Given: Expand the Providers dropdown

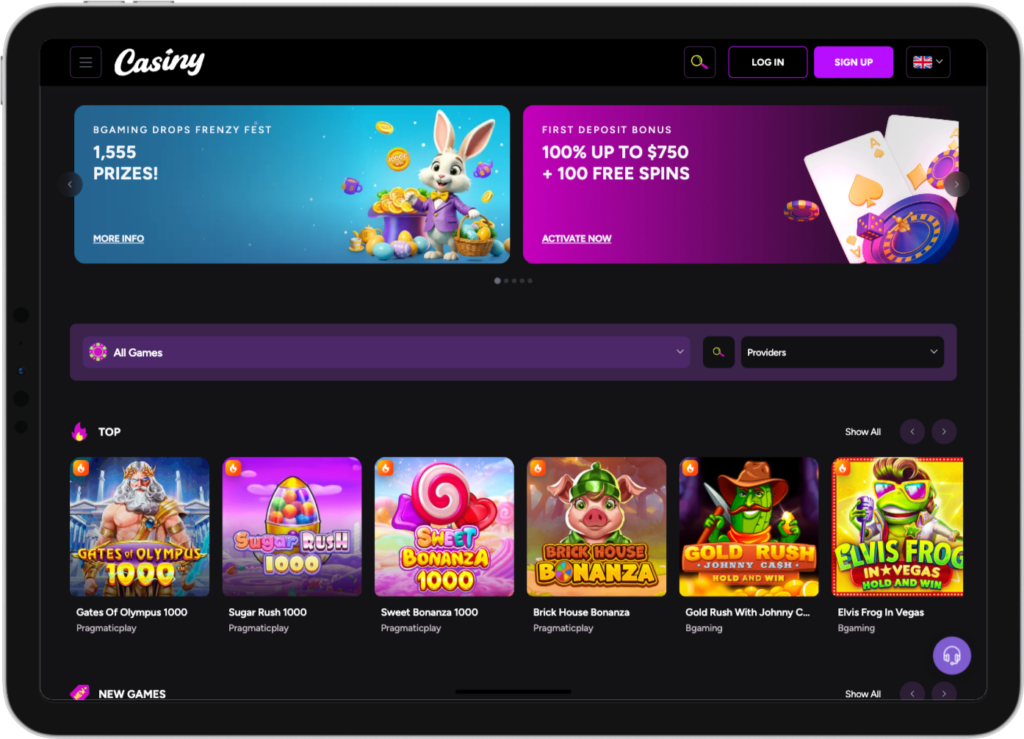Looking at the screenshot, I should pos(842,353).
